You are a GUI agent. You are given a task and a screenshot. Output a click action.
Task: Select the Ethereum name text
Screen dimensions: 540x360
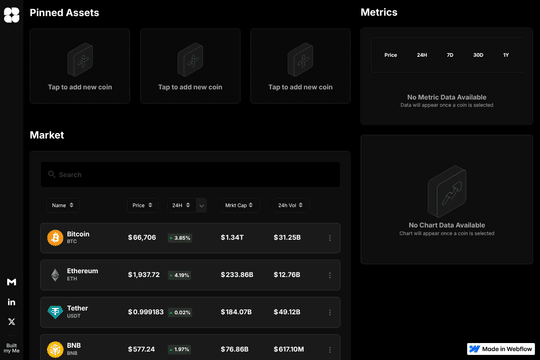82,271
